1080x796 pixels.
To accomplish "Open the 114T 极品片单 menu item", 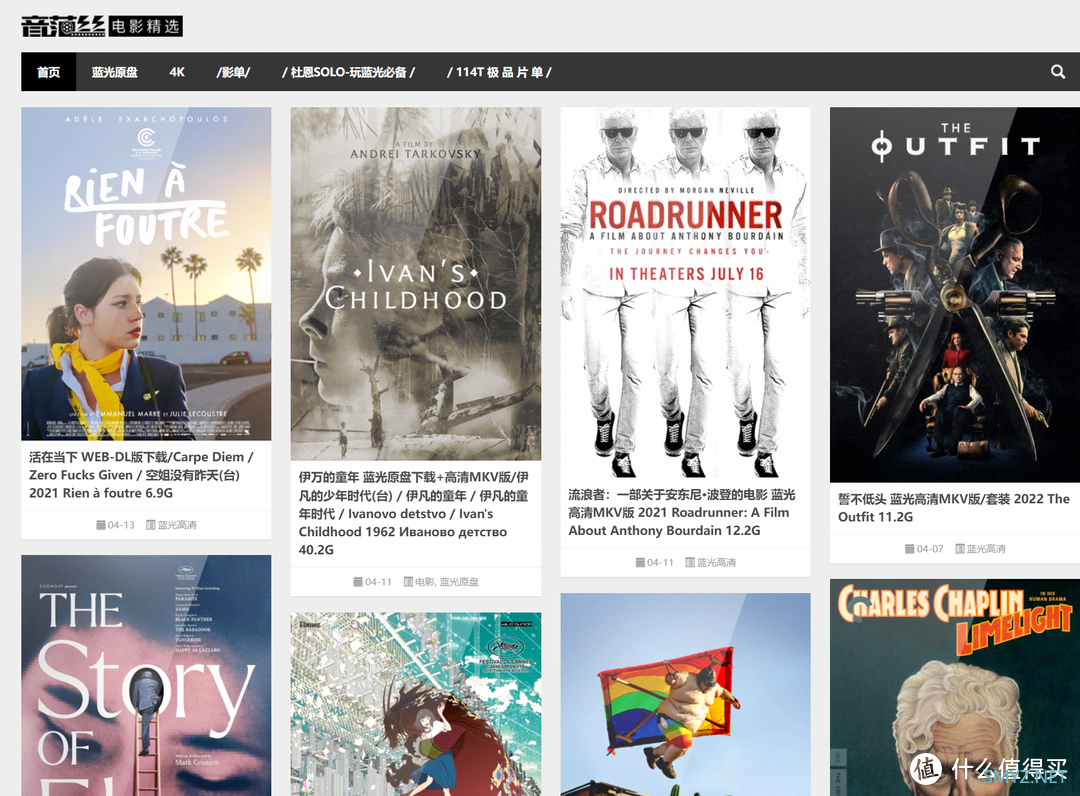I will [x=499, y=72].
